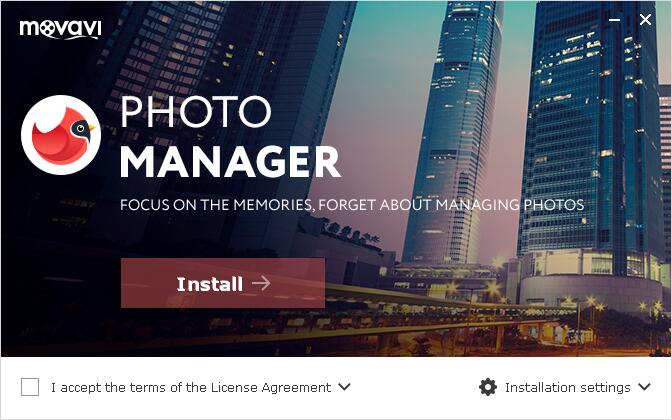This screenshot has height=420, width=672.
Task: Click 'FORGET ABOUT MANAGING PHOTOS' text
Action: click(451, 205)
